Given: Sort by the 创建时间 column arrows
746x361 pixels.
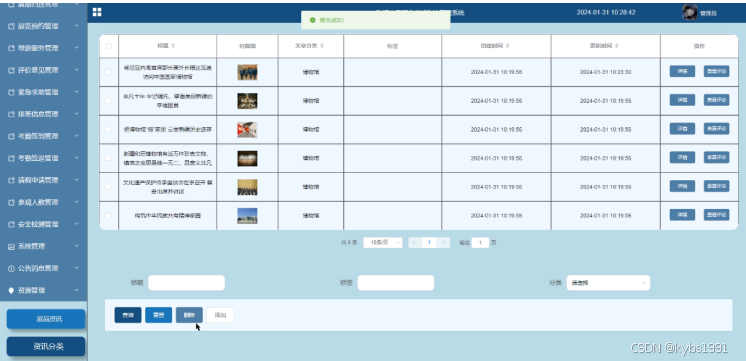Looking at the screenshot, I should tap(508, 46).
